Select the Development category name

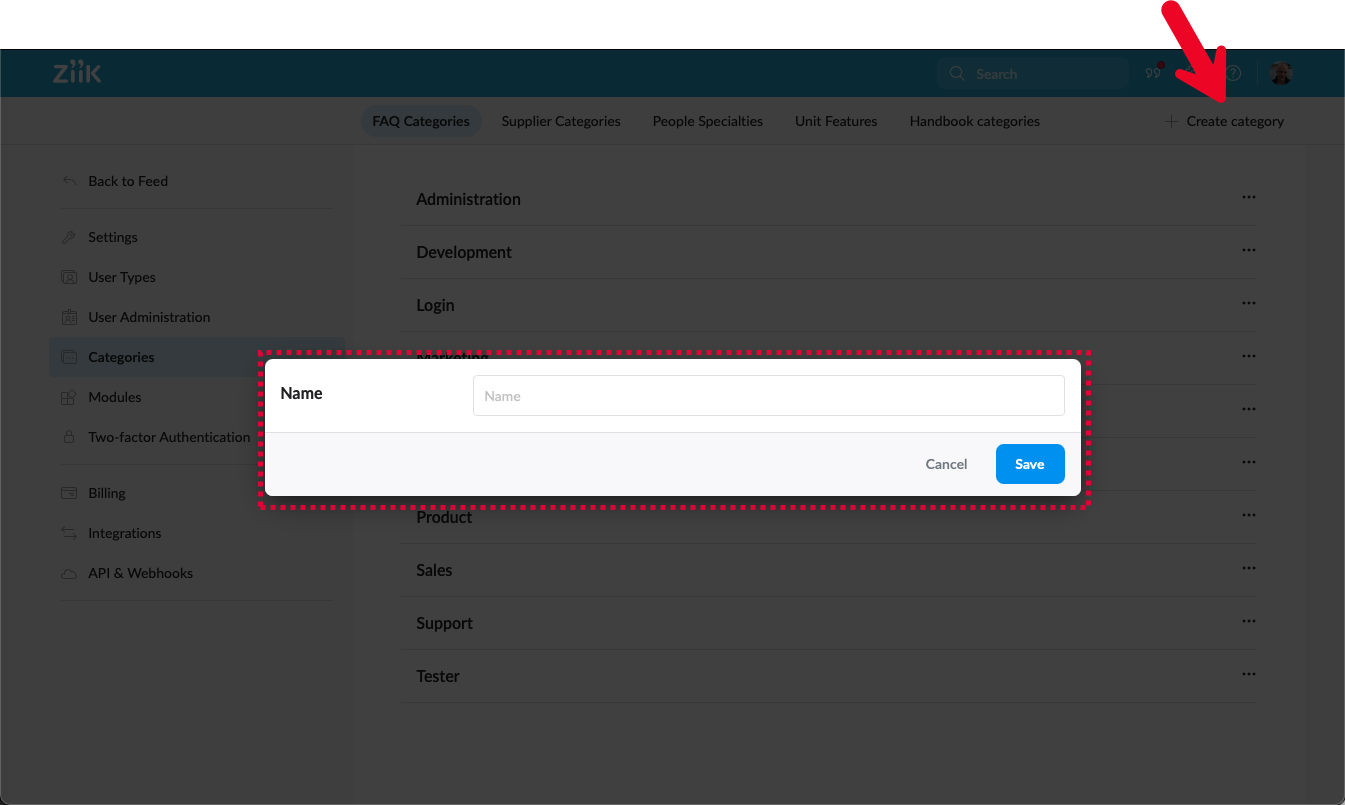(464, 252)
